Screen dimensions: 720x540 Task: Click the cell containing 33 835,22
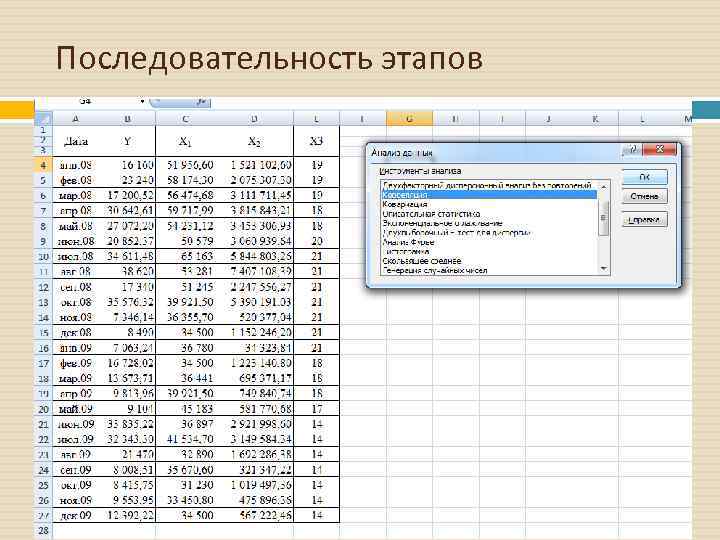coord(127,424)
